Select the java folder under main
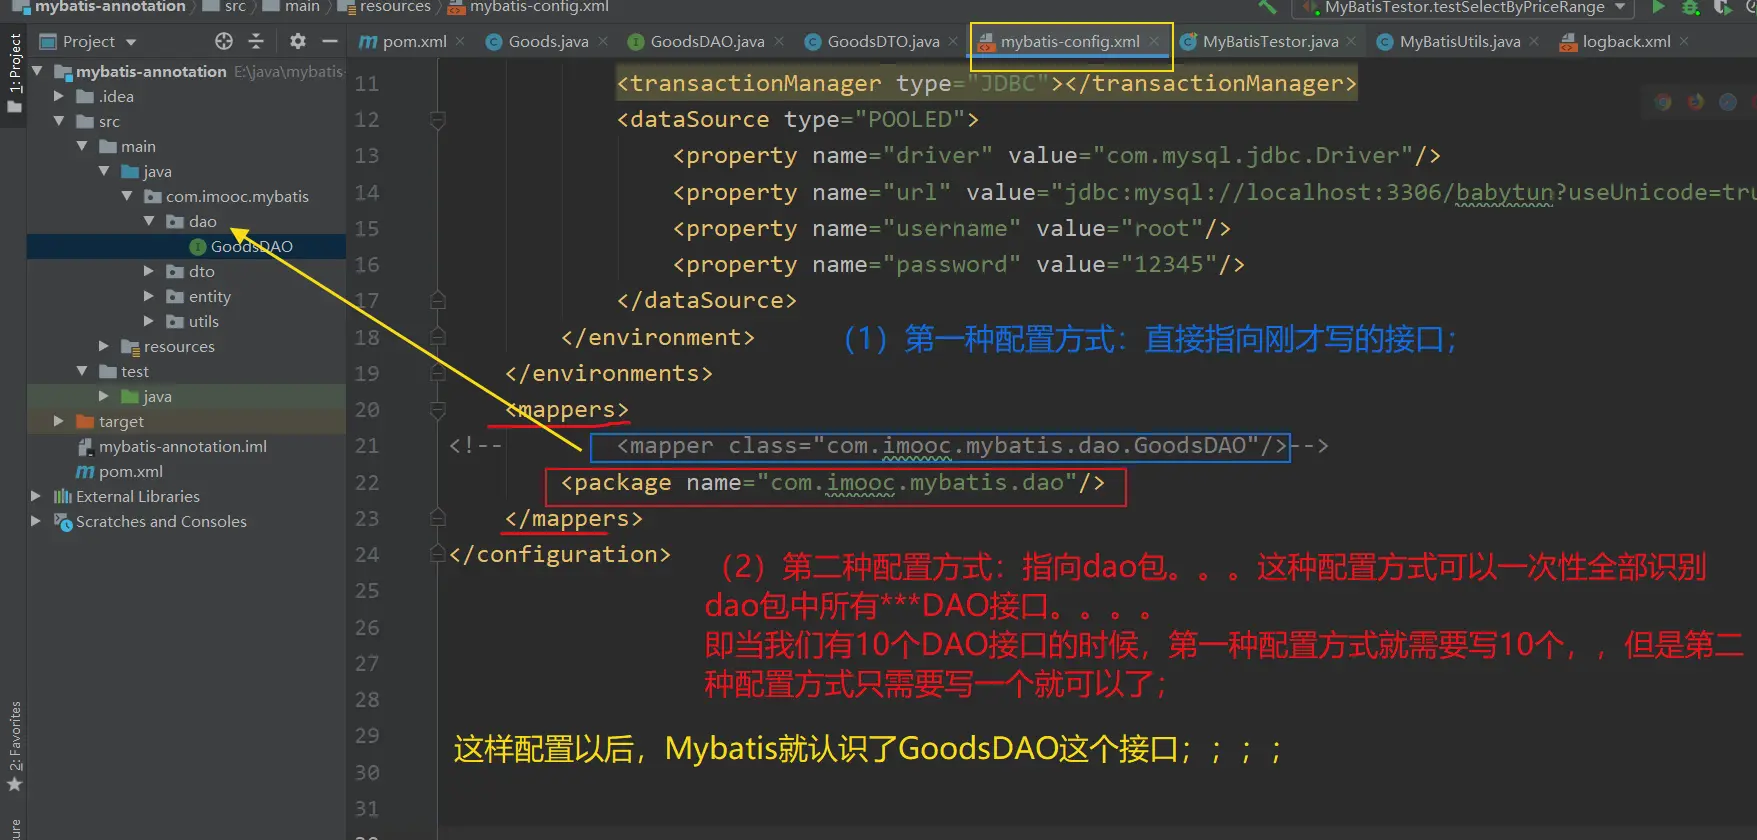 (x=157, y=171)
